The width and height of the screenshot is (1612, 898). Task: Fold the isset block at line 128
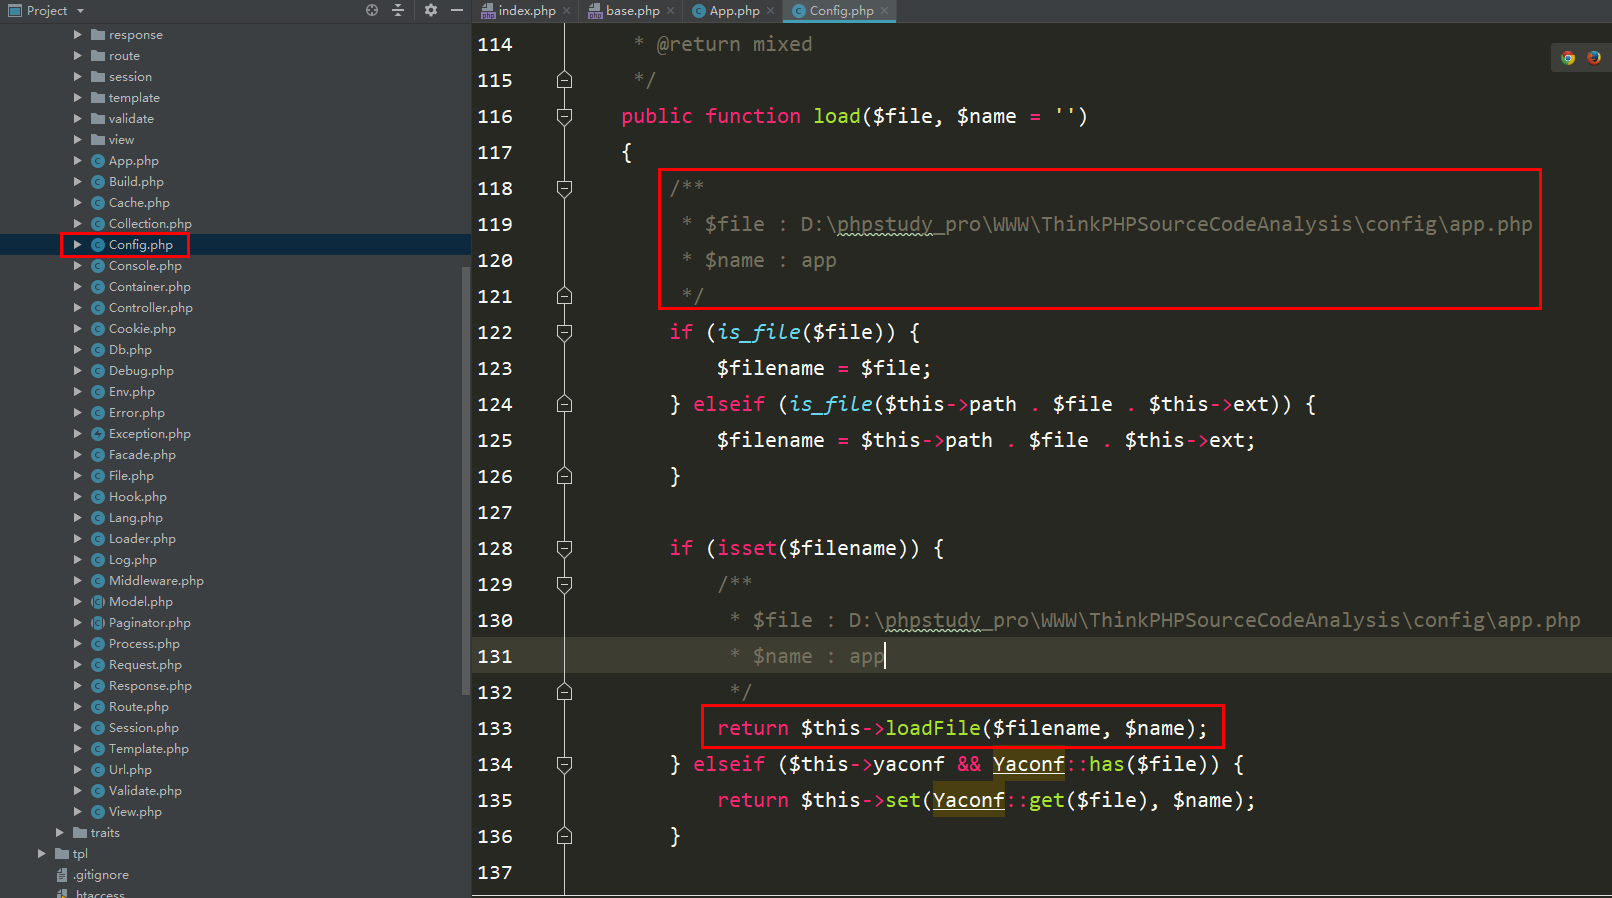point(564,548)
